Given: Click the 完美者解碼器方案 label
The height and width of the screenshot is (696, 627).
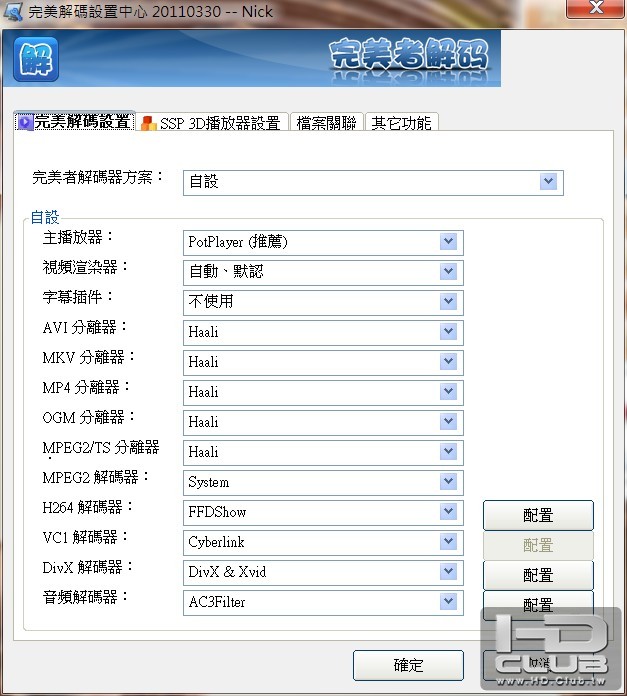Looking at the screenshot, I should point(98,177).
